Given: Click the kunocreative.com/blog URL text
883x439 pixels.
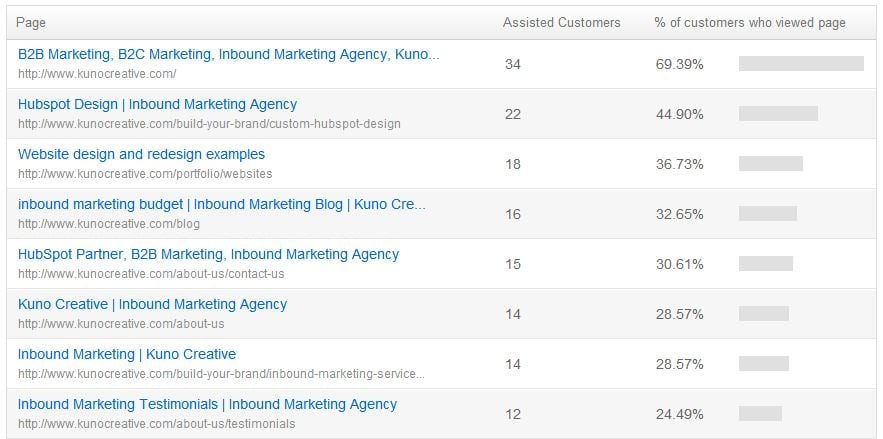Looking at the screenshot, I should [x=109, y=224].
